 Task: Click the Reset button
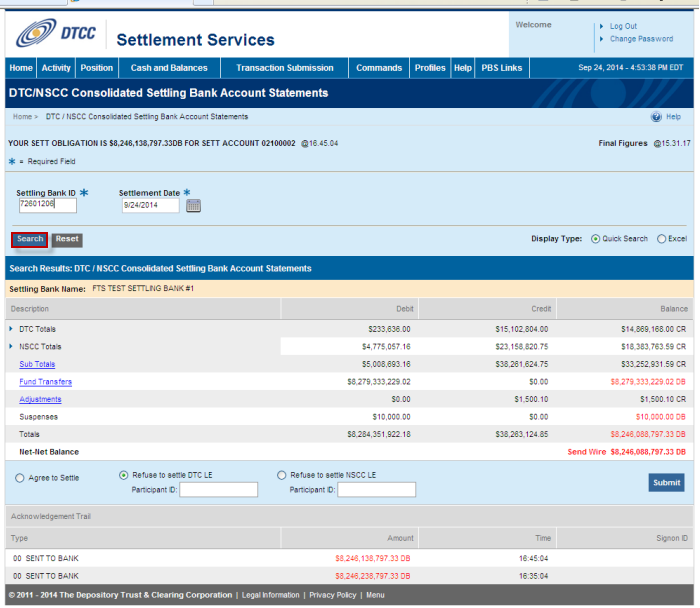(x=67, y=240)
